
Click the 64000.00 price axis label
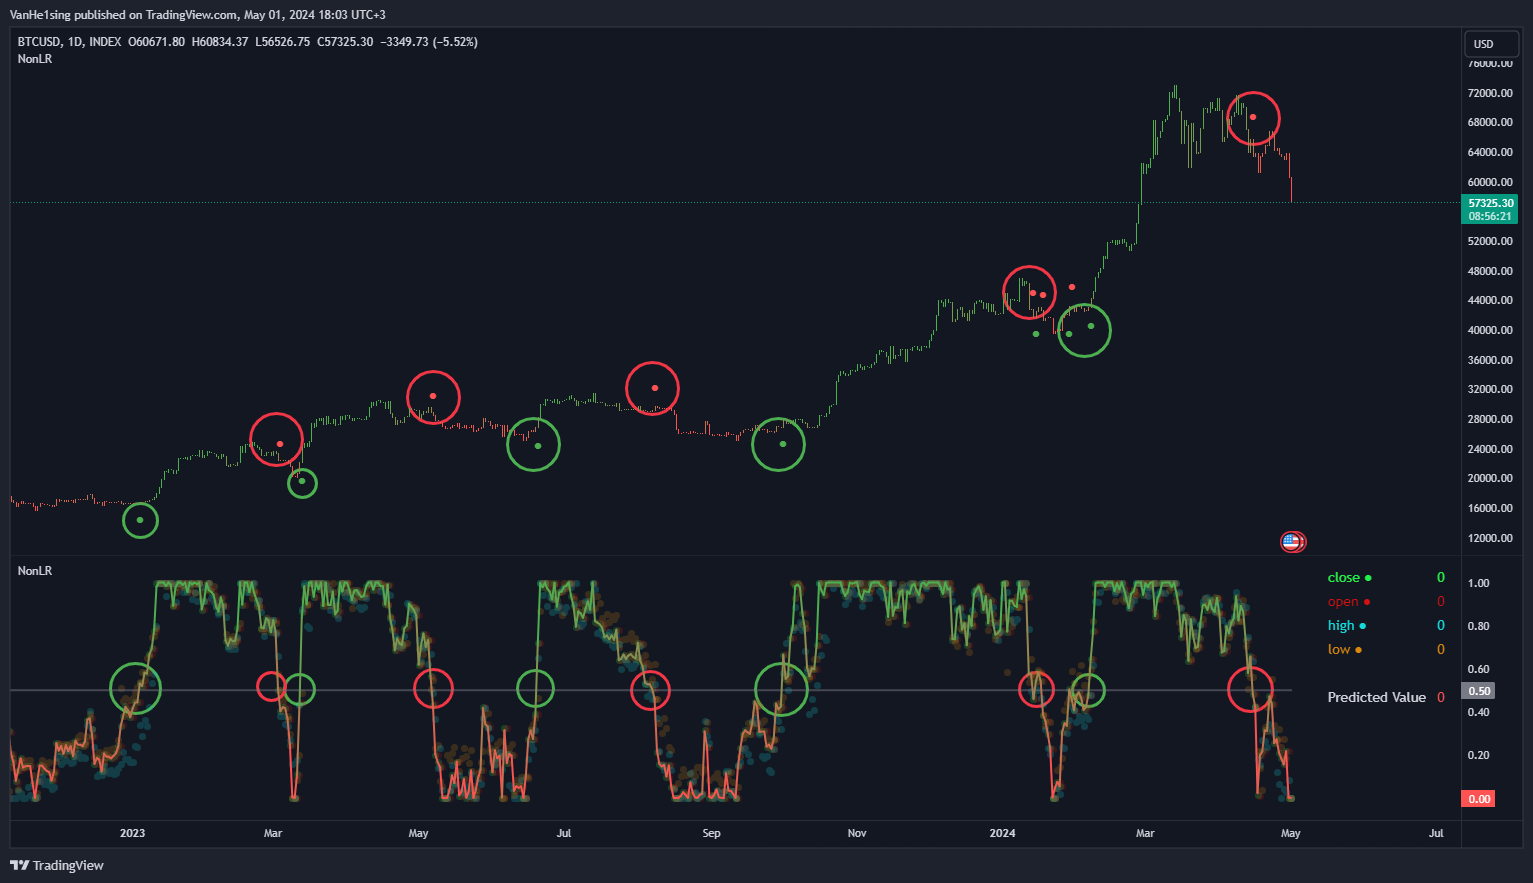(x=1490, y=152)
